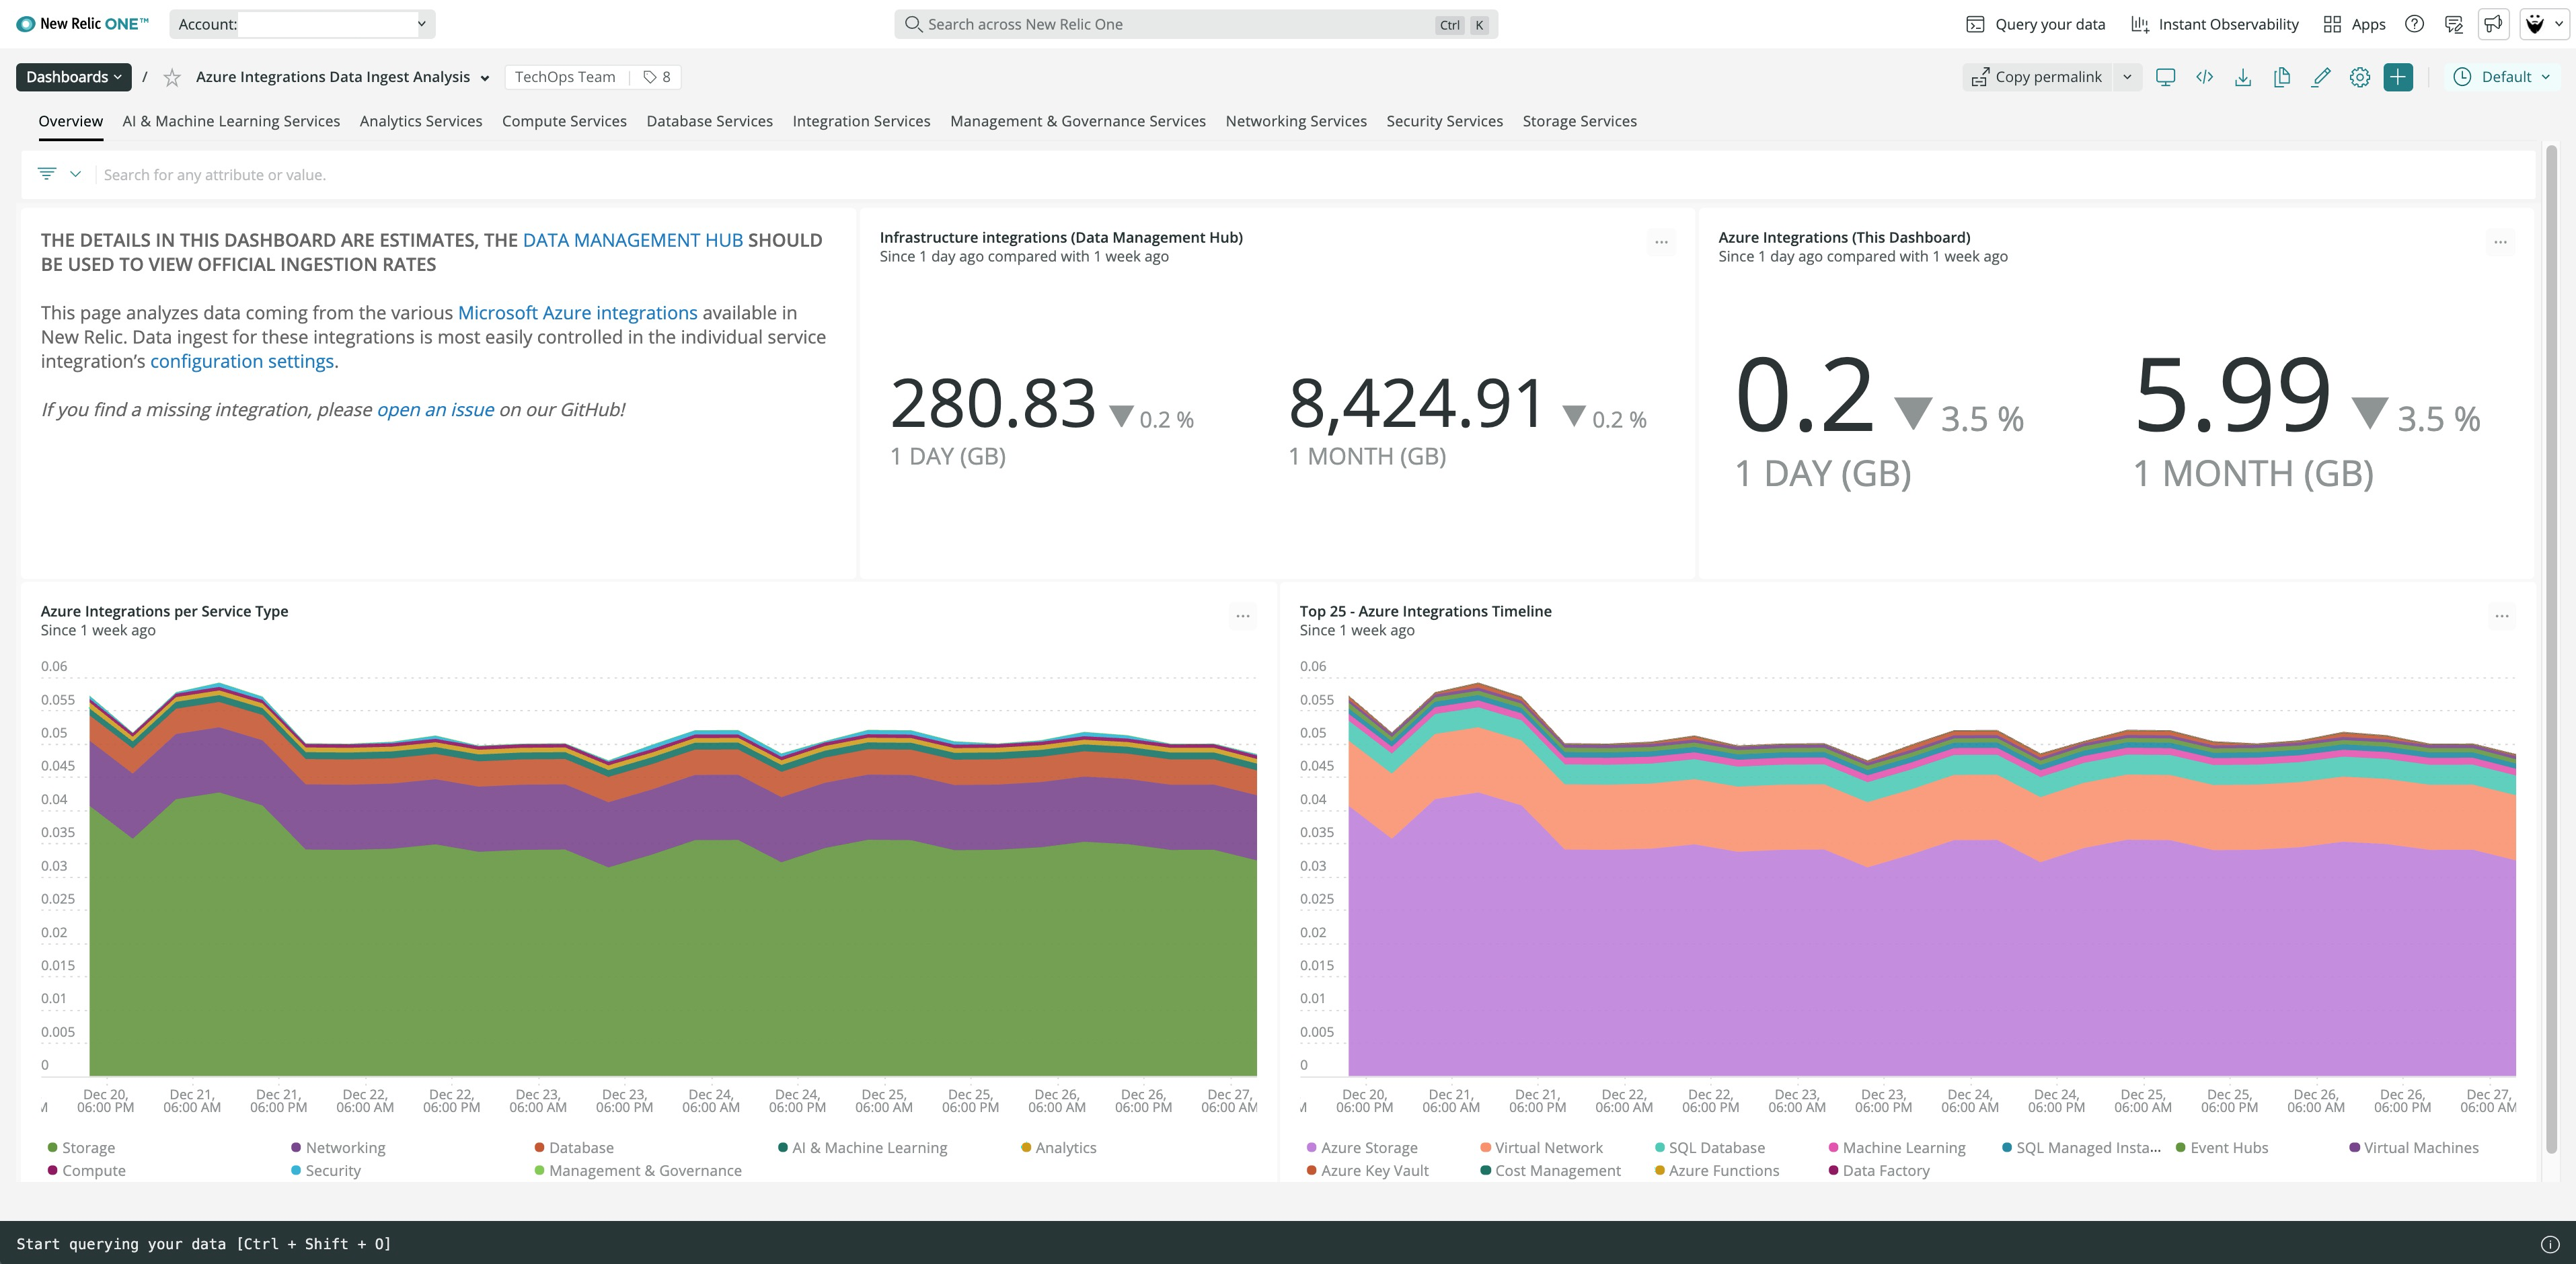Click the plus add widget button
The image size is (2576, 1264).
[2398, 77]
